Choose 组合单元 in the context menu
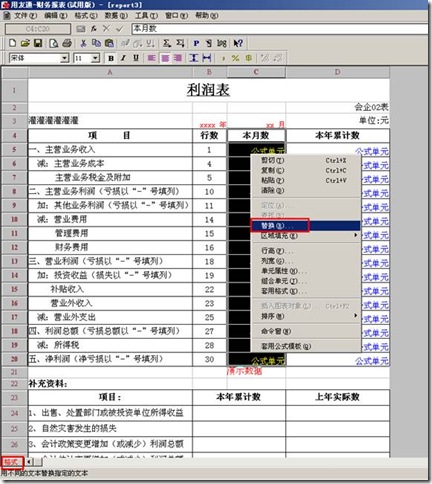Image resolution: width=432 pixels, height=484 pixels. click(305, 281)
